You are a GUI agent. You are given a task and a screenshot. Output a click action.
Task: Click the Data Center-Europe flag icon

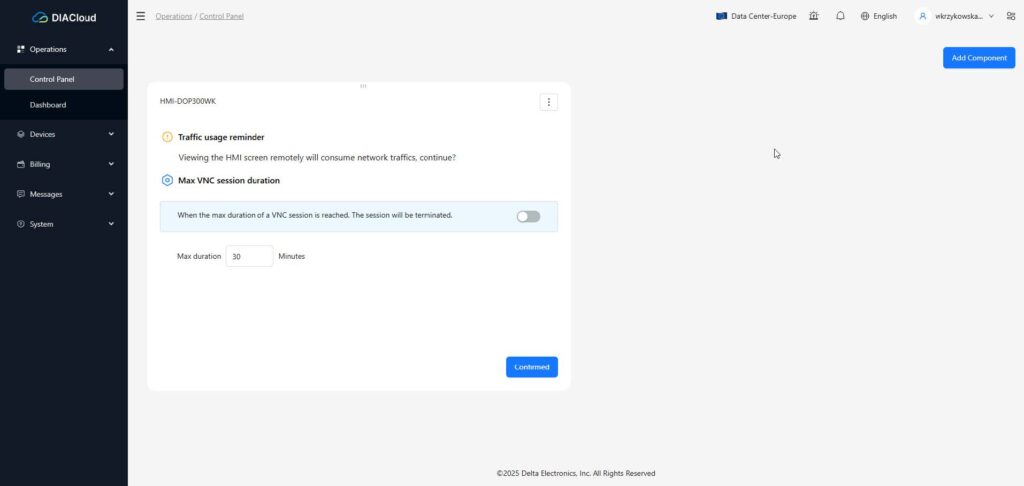pos(721,16)
